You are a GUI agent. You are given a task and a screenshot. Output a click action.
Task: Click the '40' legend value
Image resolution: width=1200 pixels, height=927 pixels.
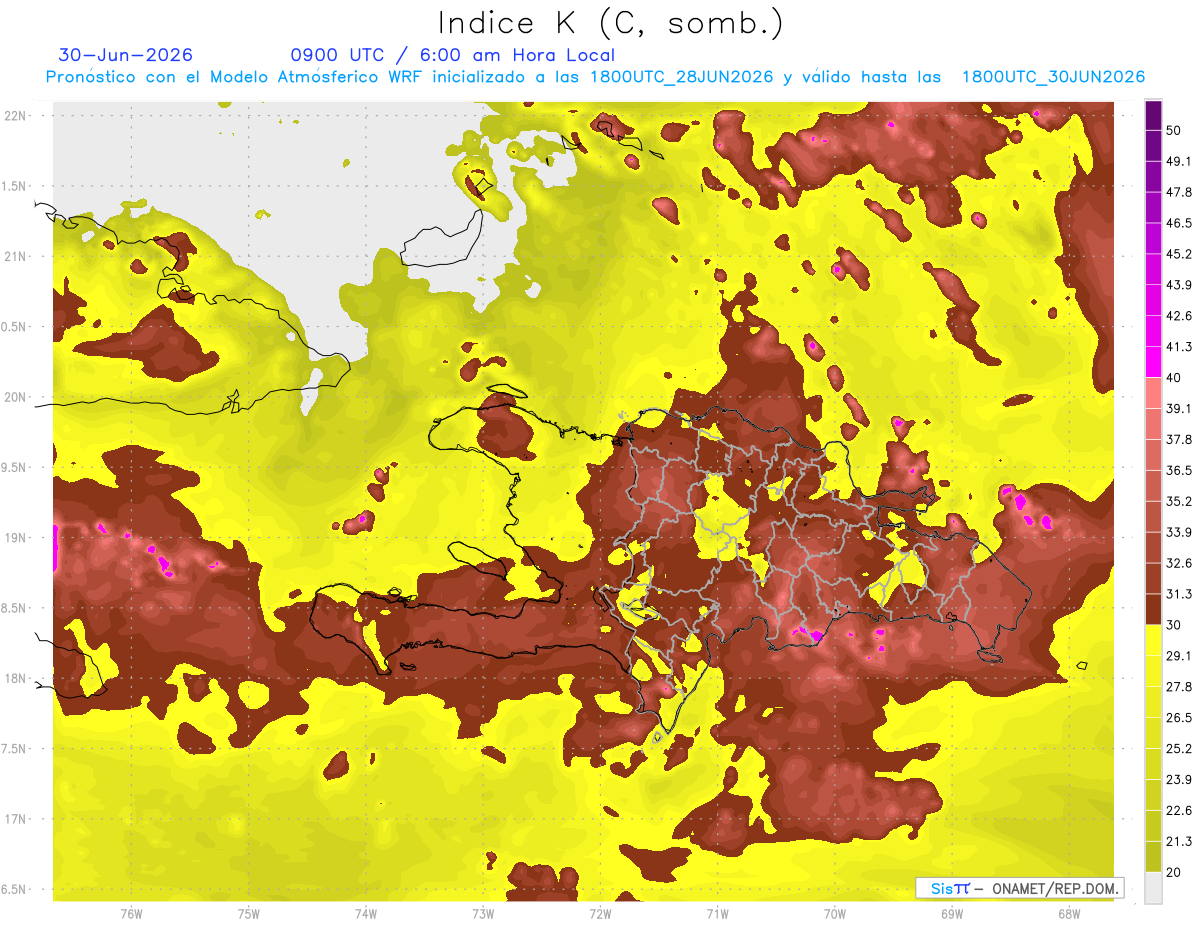[1174, 378]
